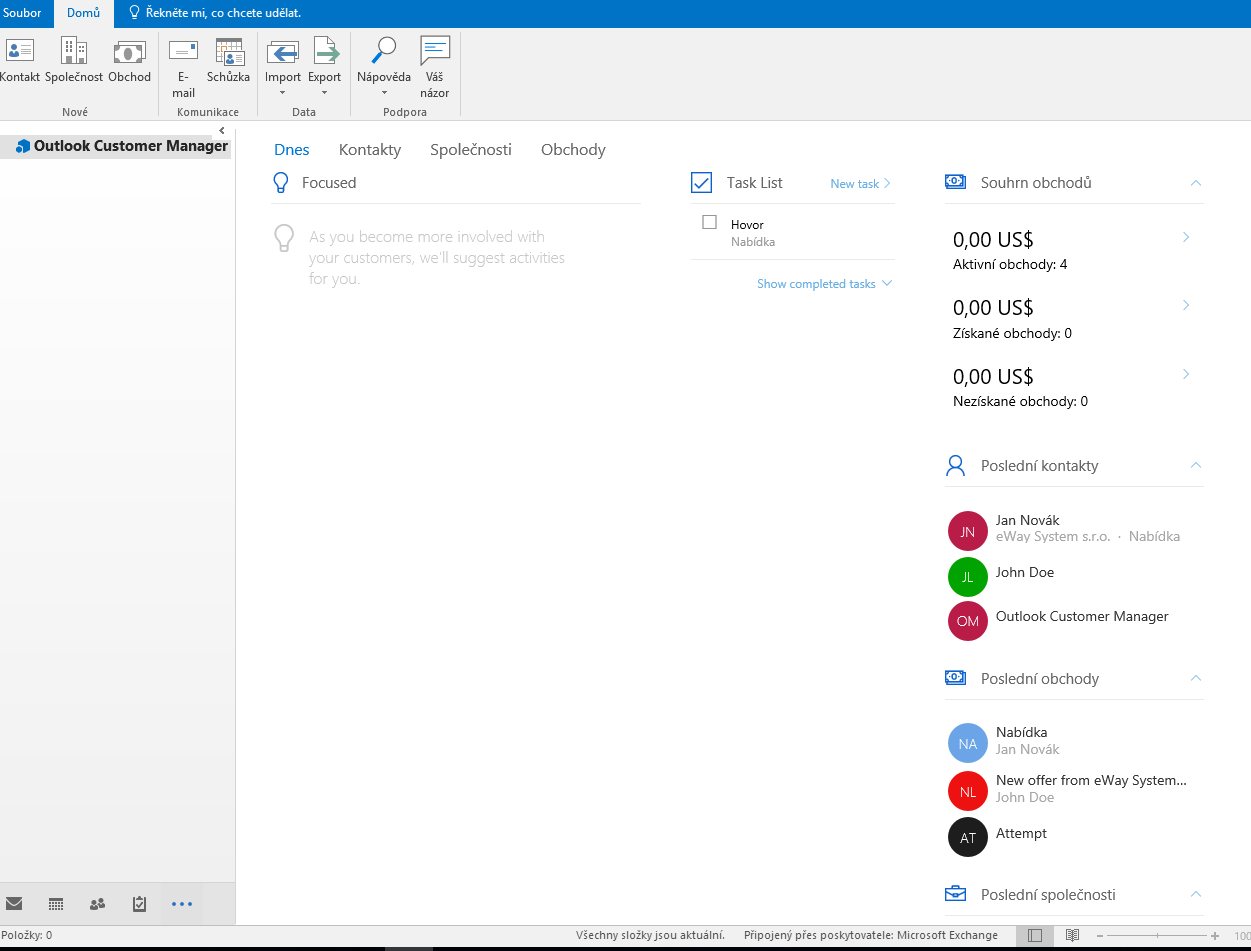Open Jan Novák's JN avatar

point(967,531)
